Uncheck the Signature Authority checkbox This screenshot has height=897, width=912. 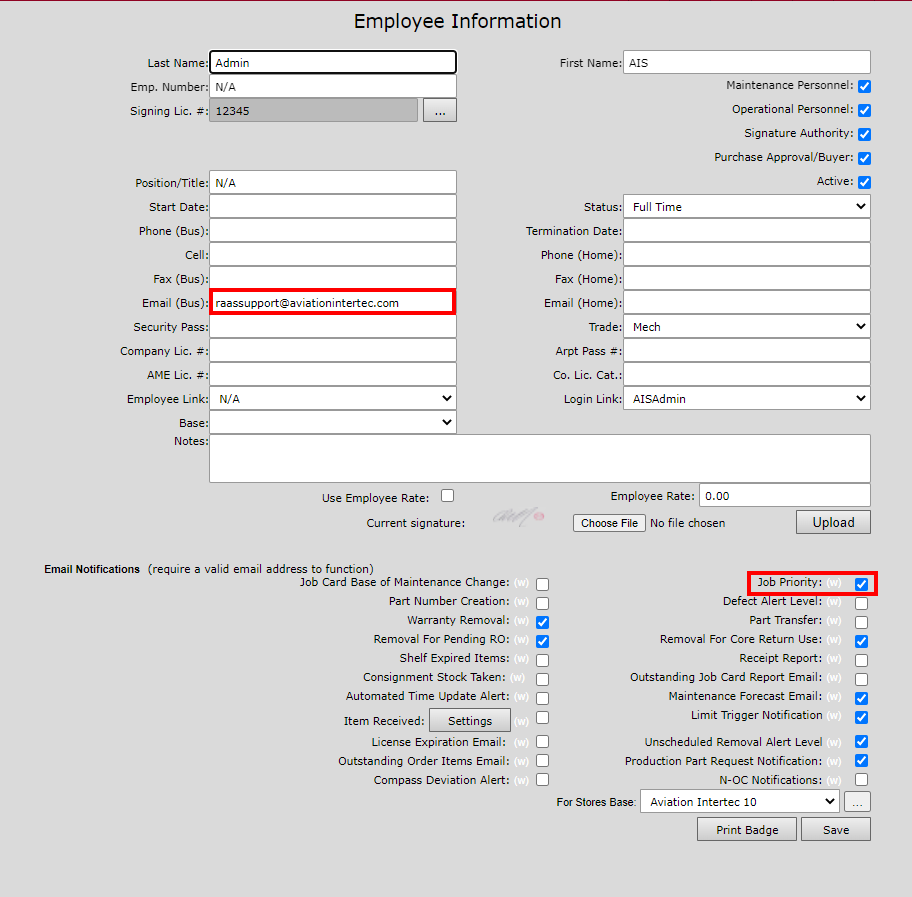(x=864, y=134)
